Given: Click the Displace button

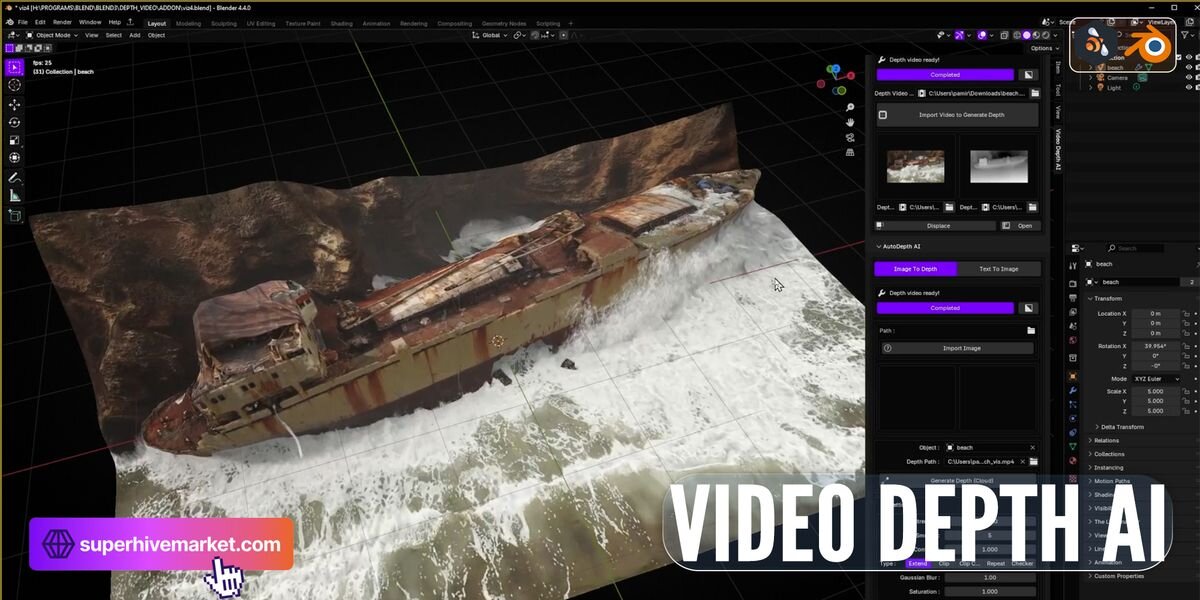Looking at the screenshot, I should [938, 226].
